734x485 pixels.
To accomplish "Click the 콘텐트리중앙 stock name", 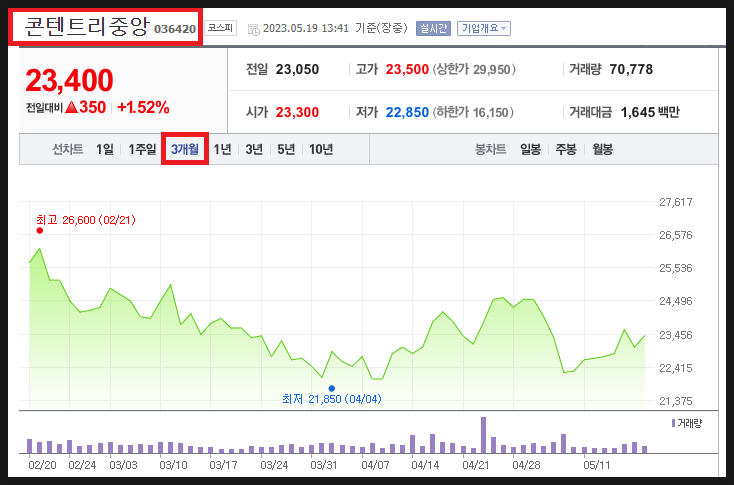I will [86, 27].
